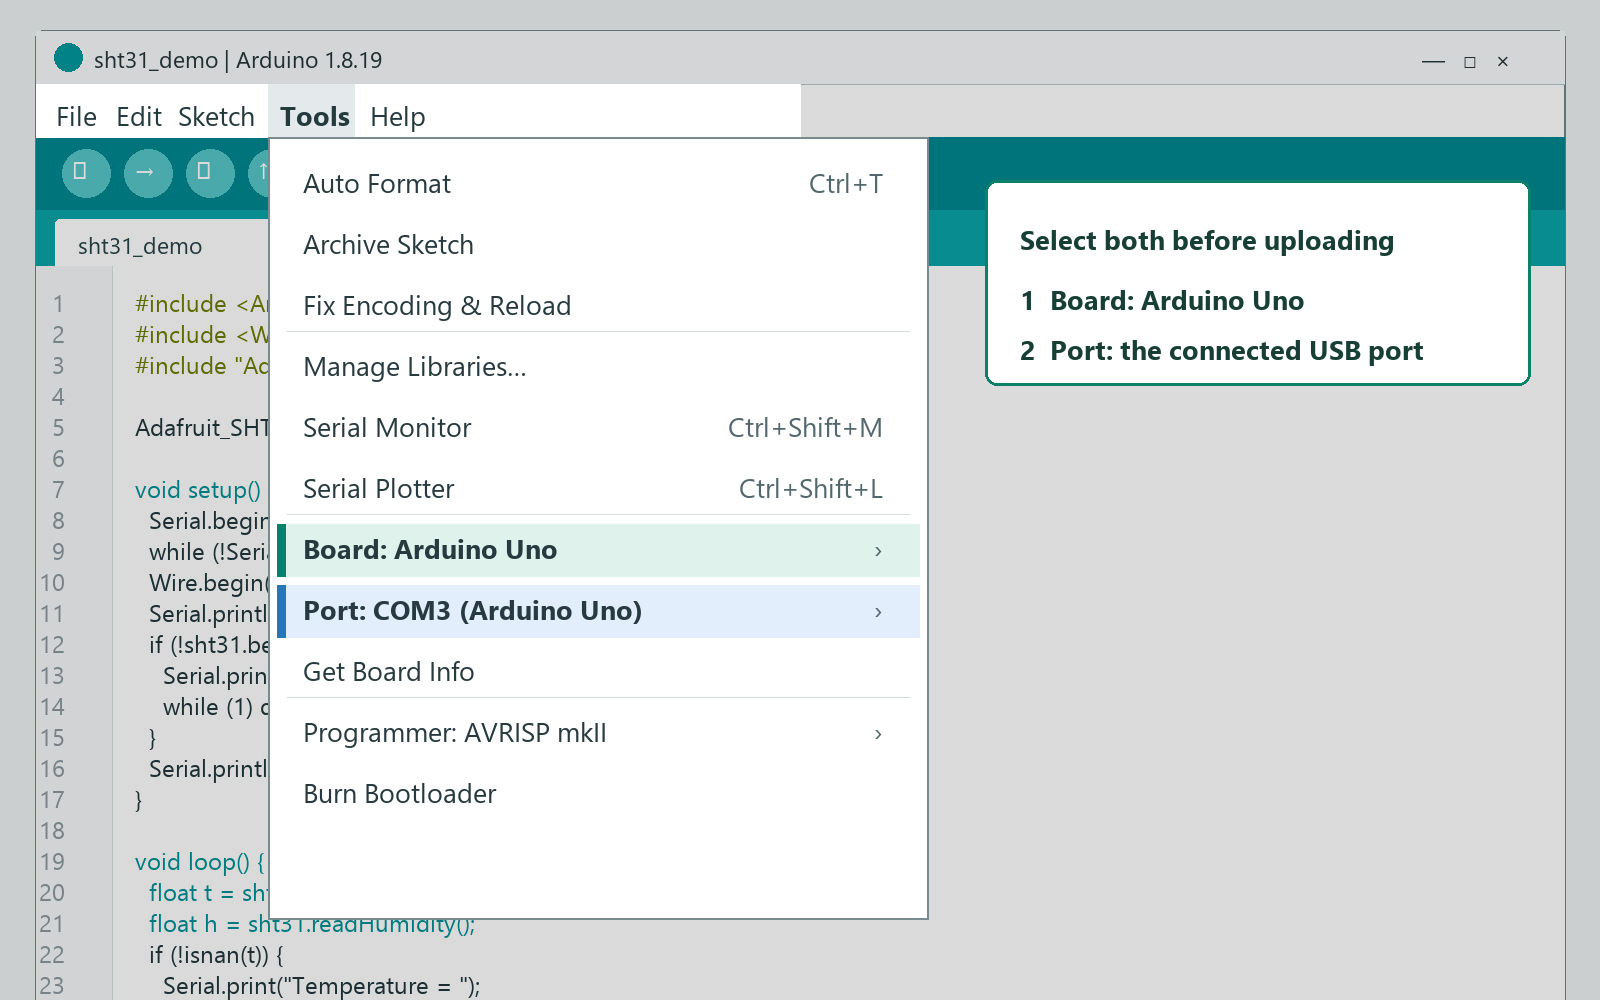1600x1000 pixels.
Task: Click line number 23 in the gutter
Action: pos(52,986)
